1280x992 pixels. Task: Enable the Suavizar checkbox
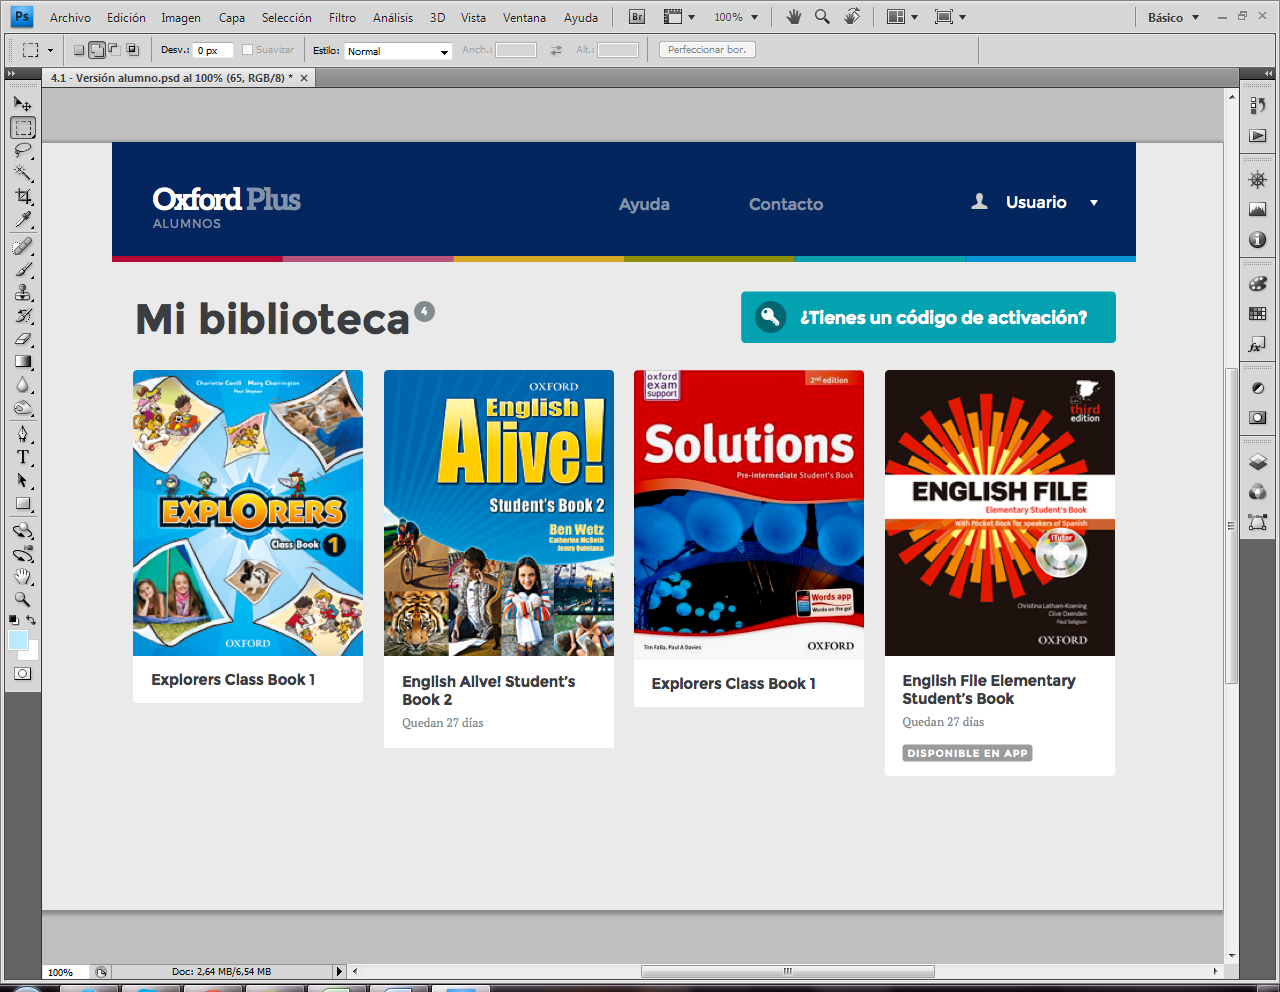pos(248,50)
